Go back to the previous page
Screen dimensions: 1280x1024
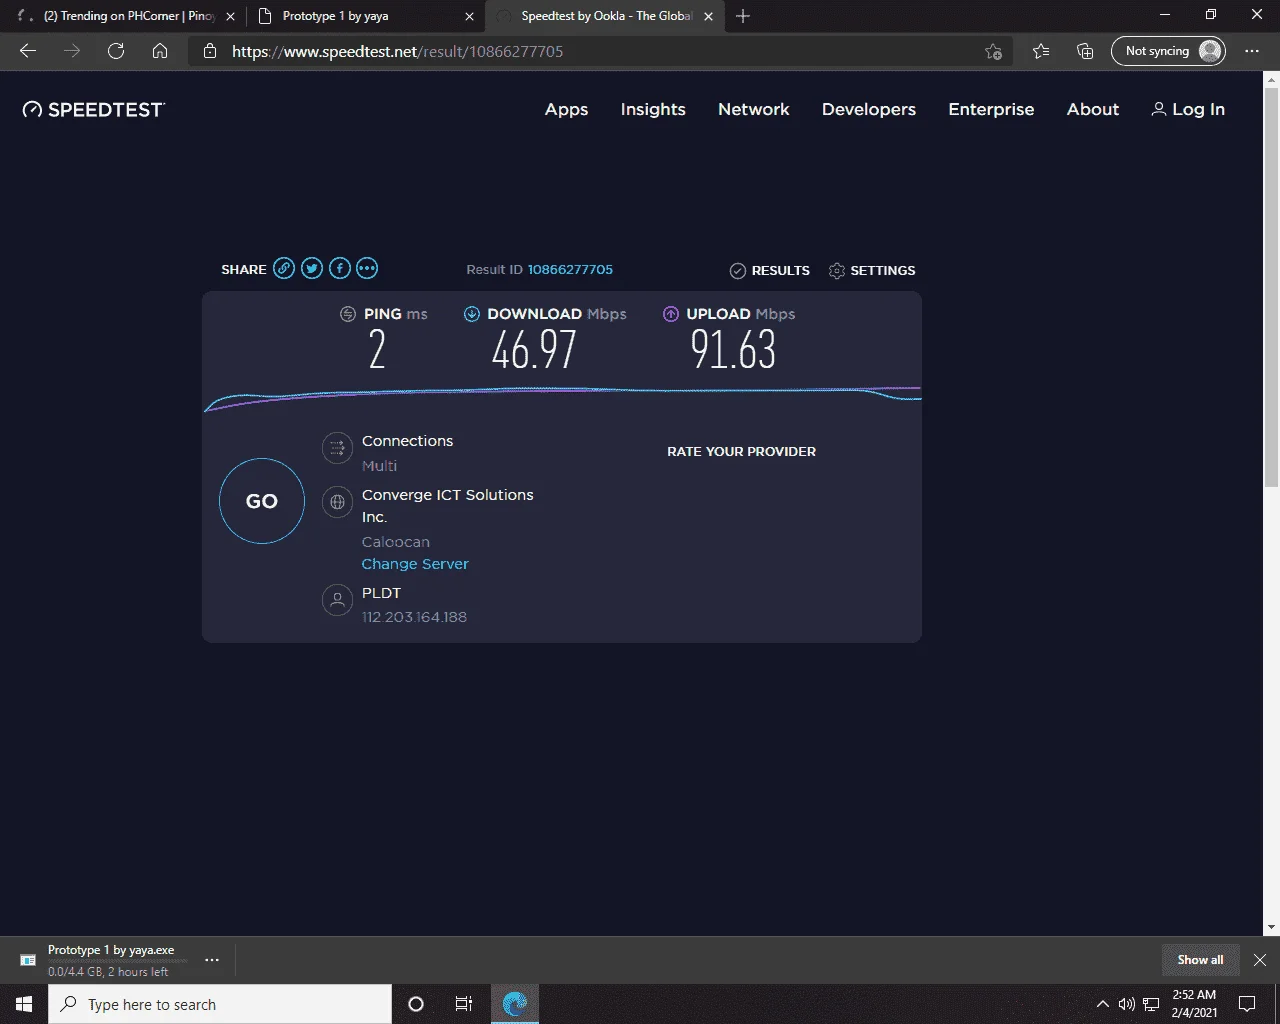coord(28,51)
